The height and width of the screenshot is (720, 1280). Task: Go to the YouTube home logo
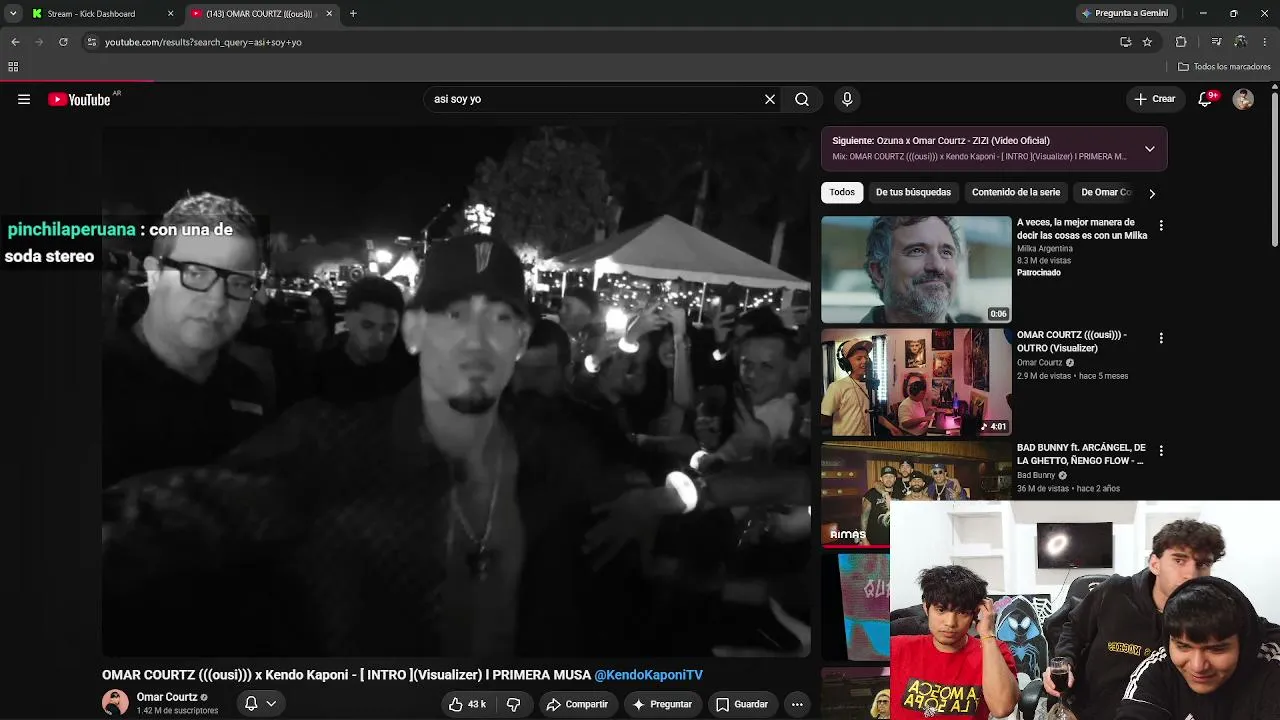tap(79, 99)
